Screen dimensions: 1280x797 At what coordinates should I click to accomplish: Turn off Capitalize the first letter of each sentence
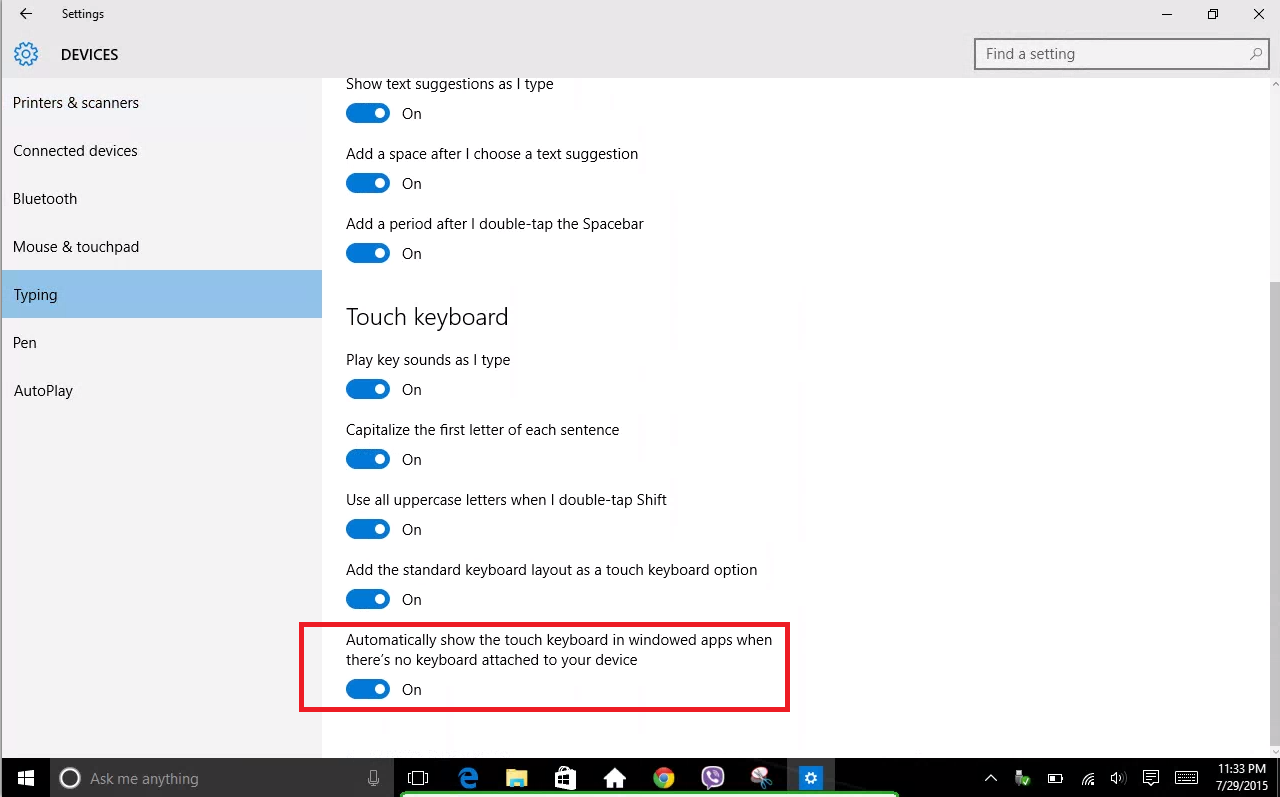[x=368, y=459]
